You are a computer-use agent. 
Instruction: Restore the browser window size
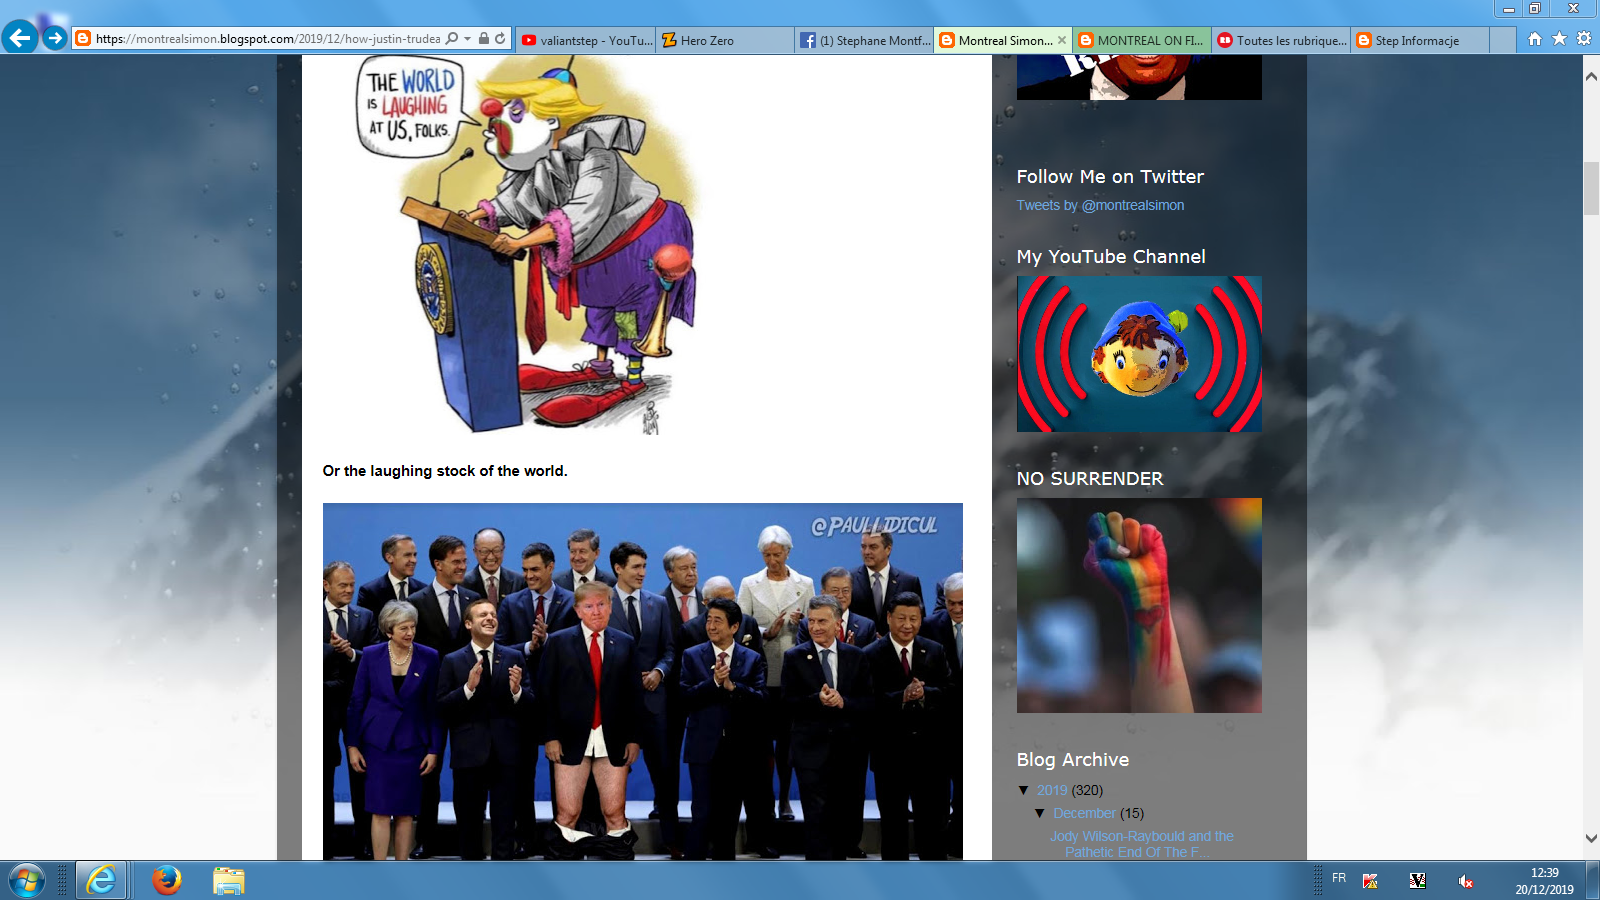pyautogui.click(x=1535, y=8)
